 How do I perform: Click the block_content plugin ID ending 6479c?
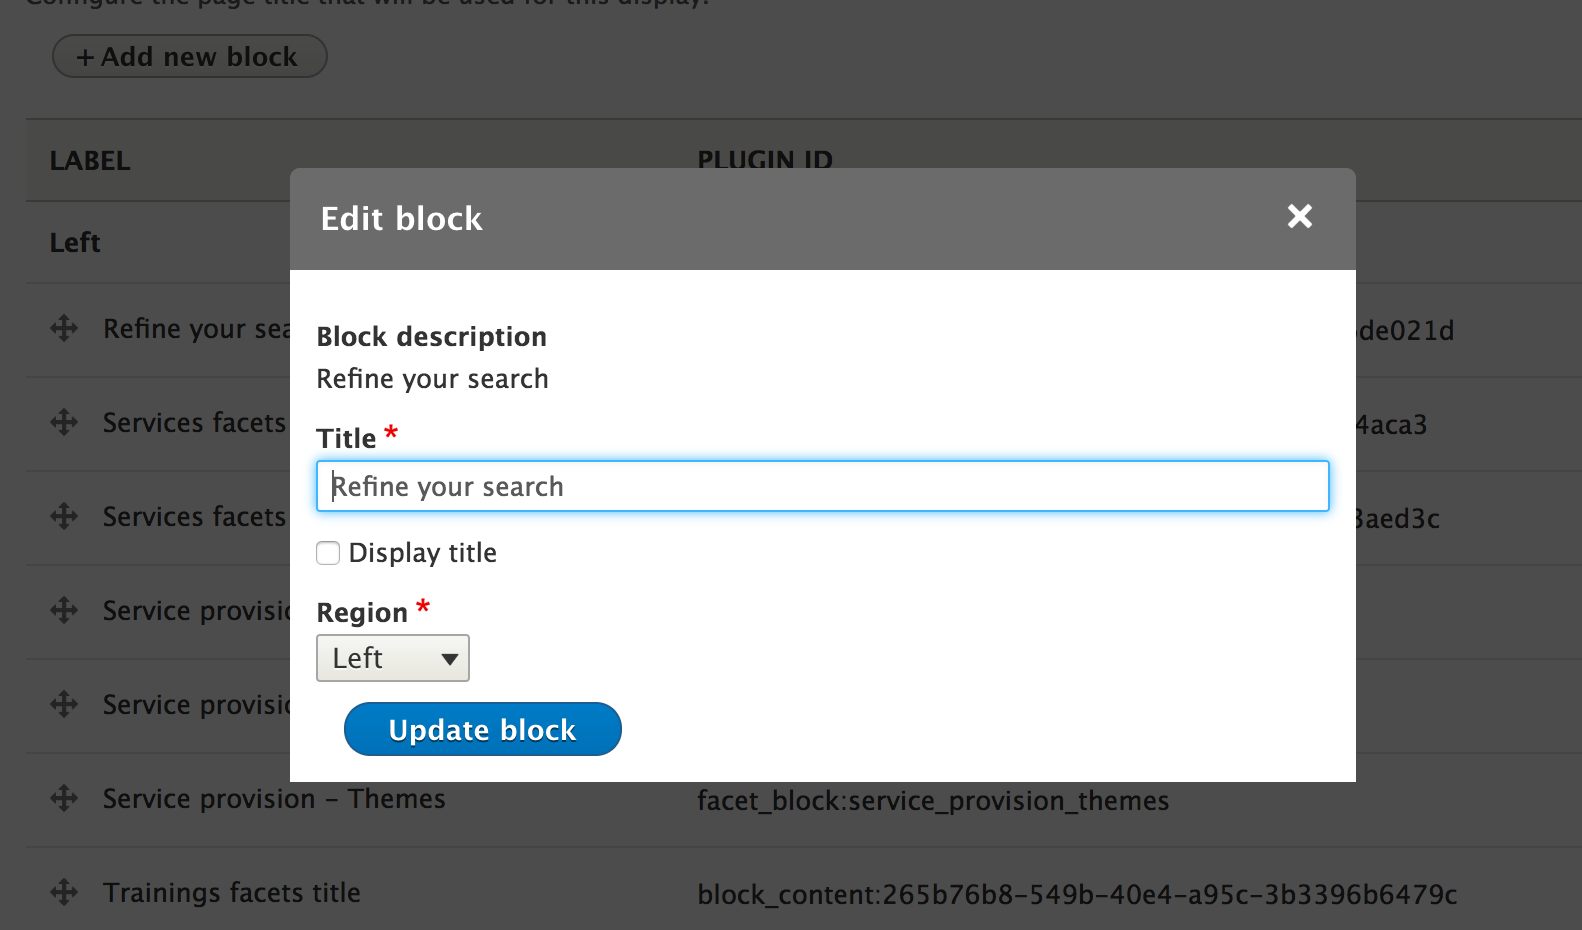click(x=1077, y=895)
